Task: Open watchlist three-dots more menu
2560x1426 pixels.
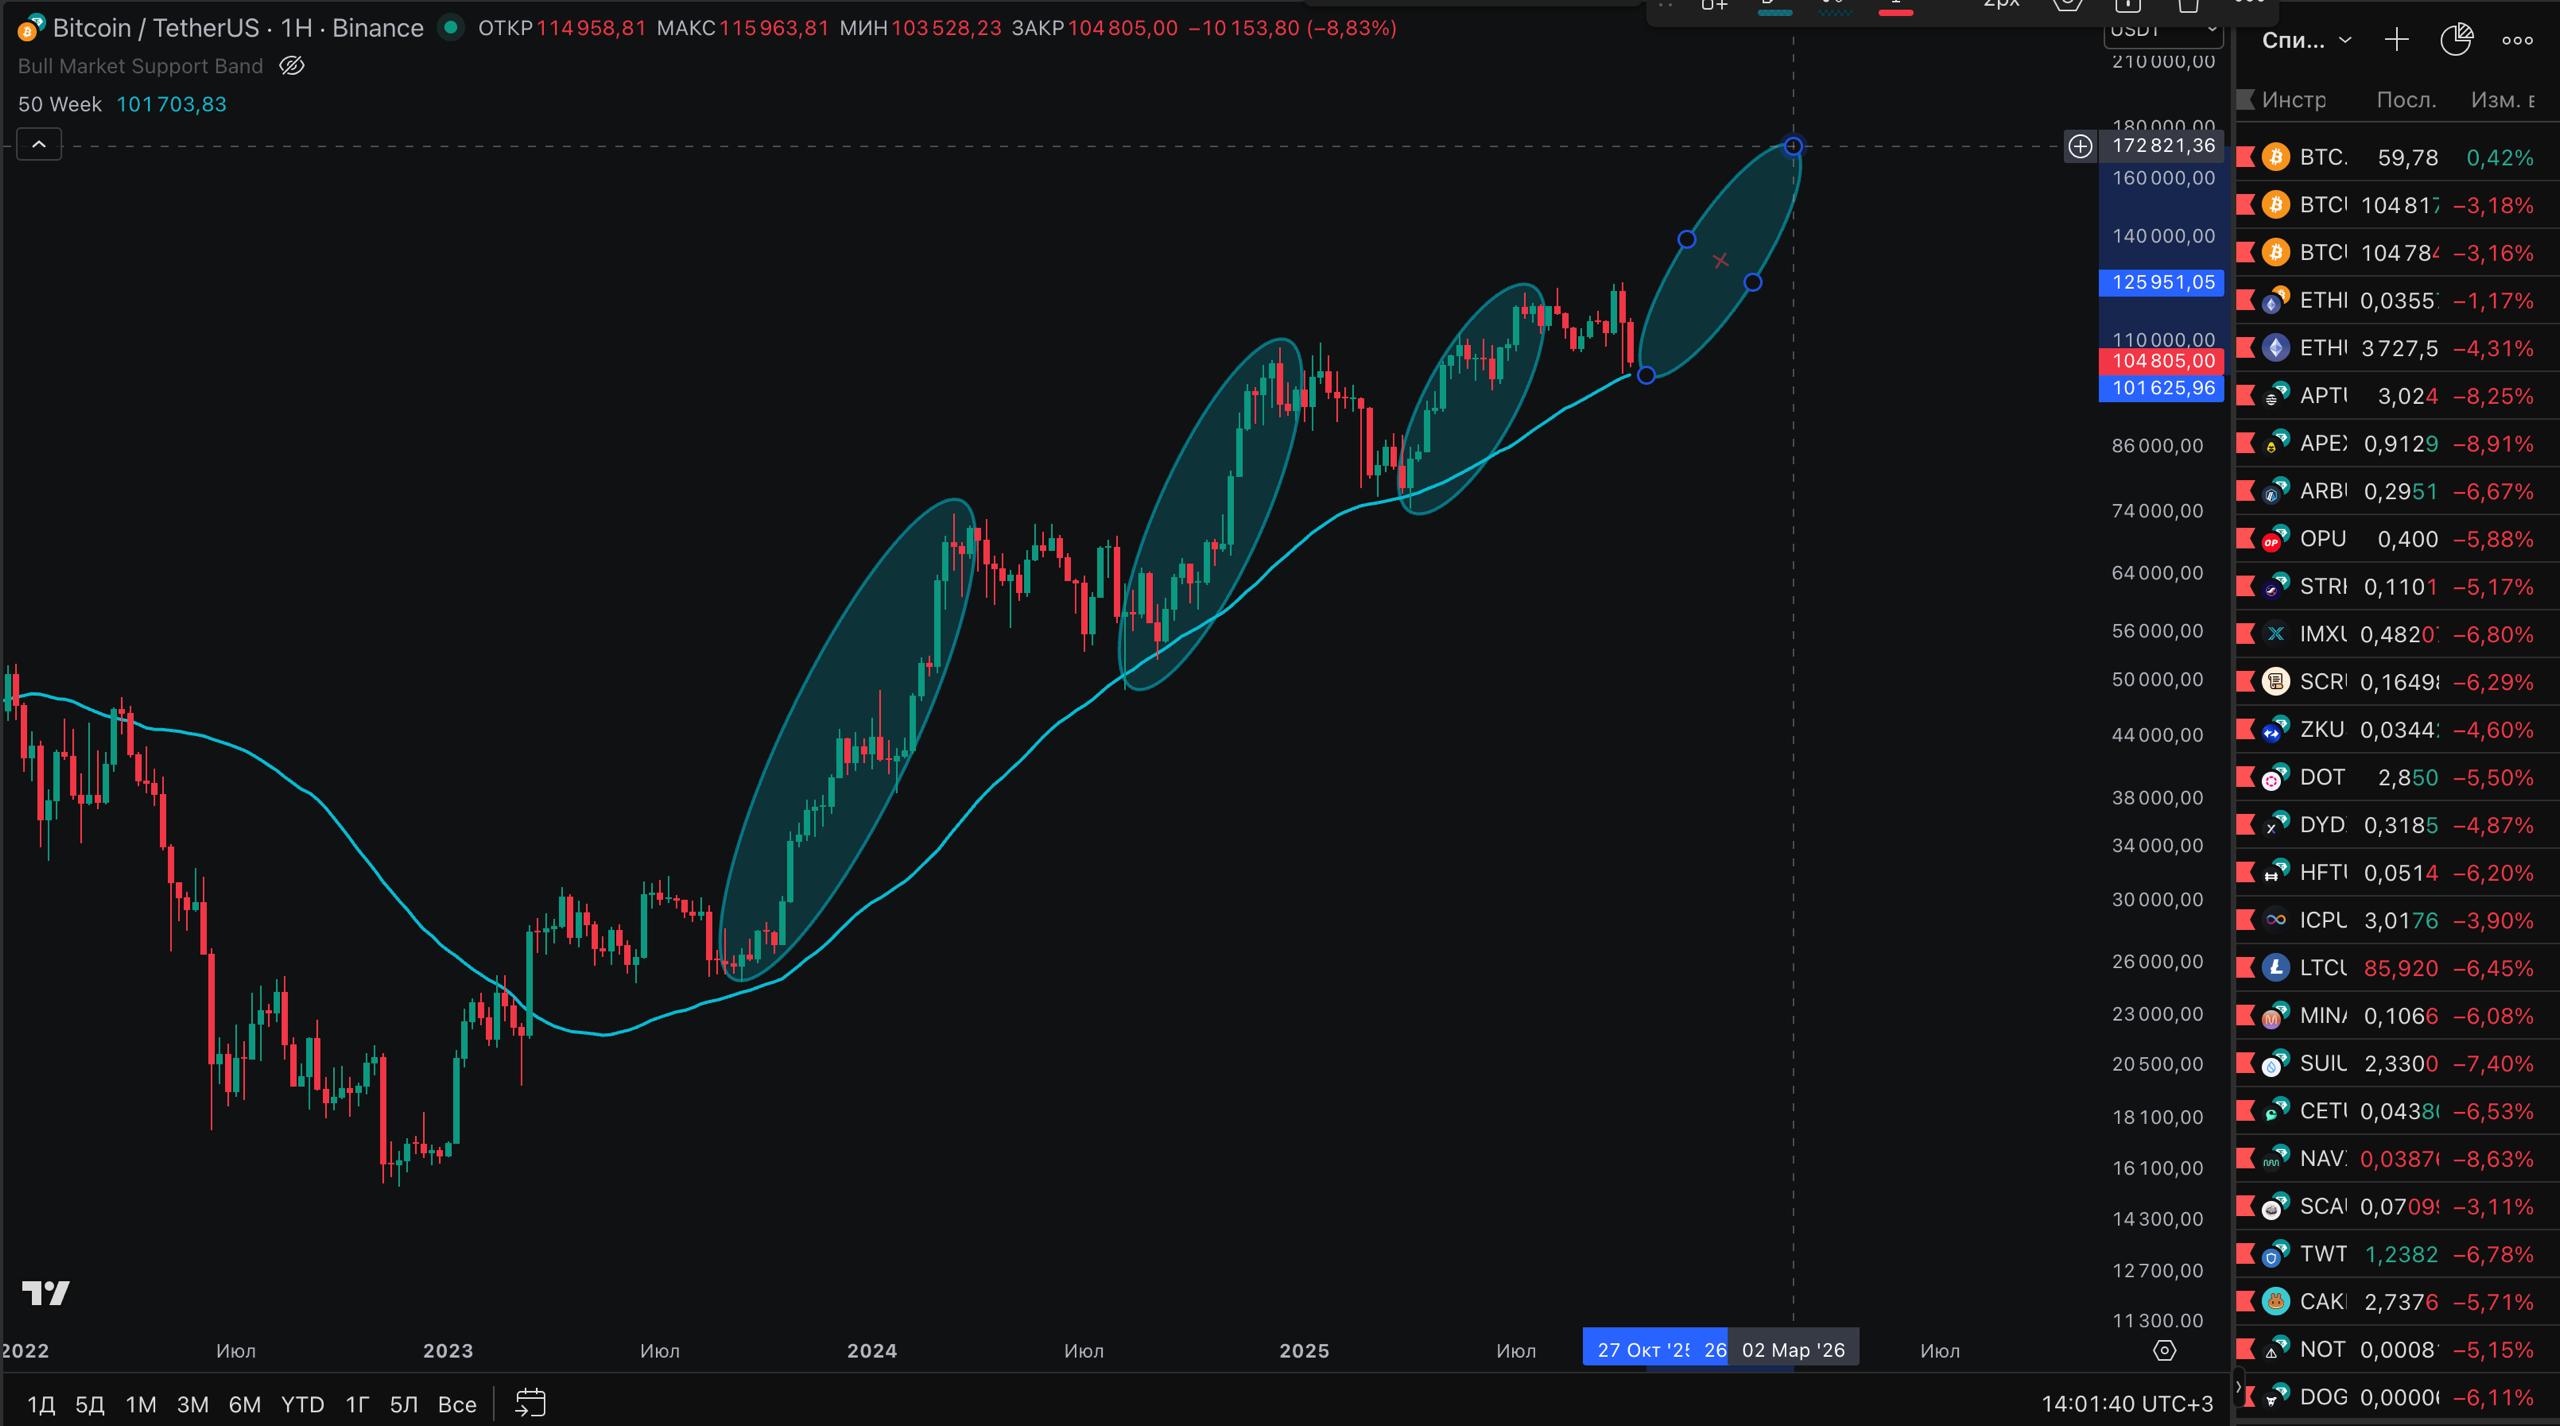Action: (x=2517, y=40)
